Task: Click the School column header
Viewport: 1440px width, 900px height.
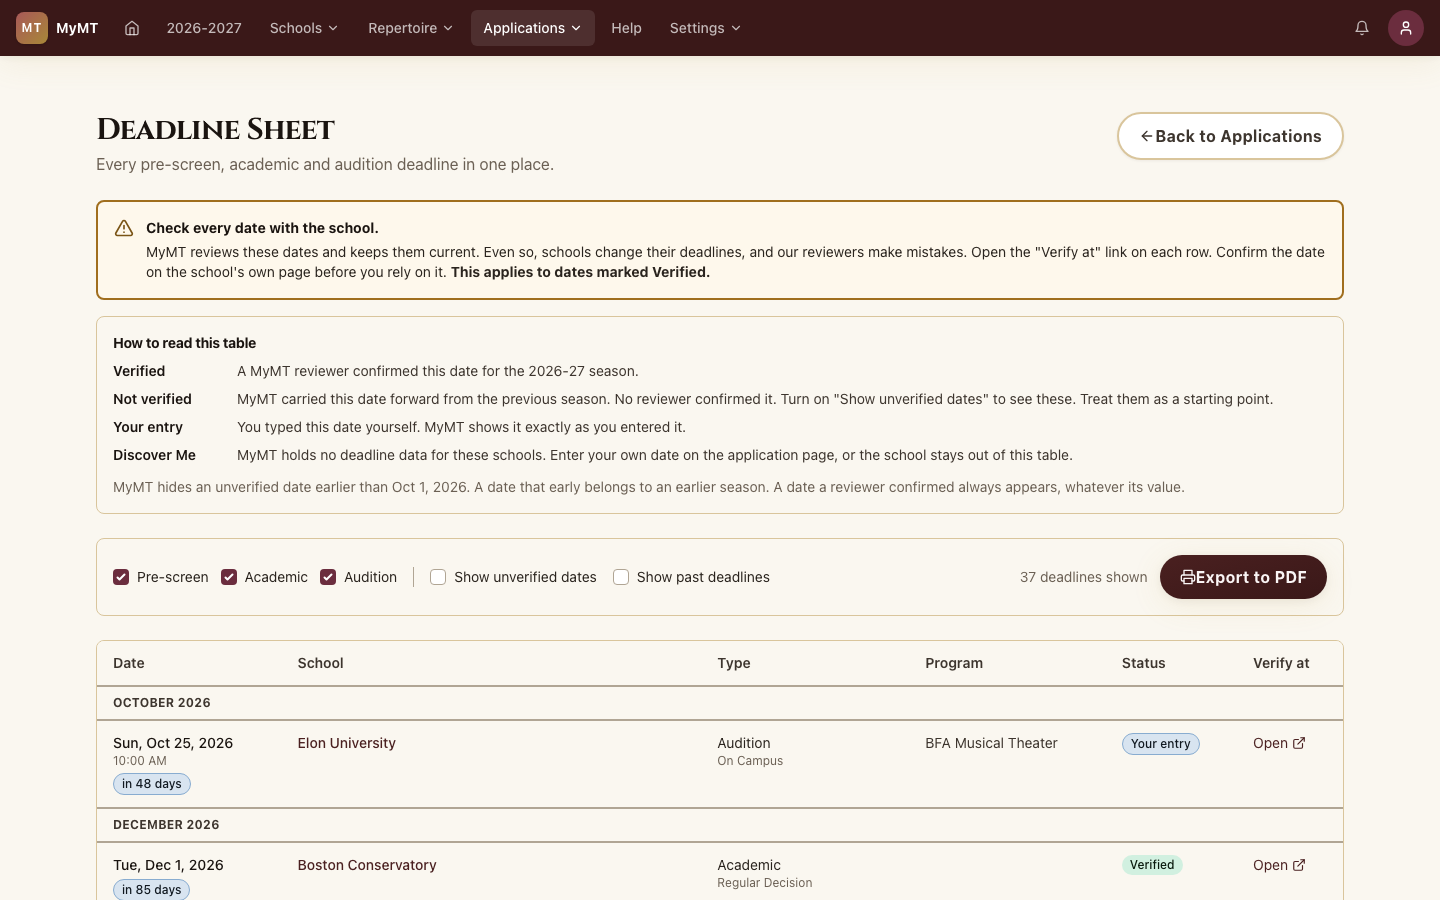Action: click(320, 663)
